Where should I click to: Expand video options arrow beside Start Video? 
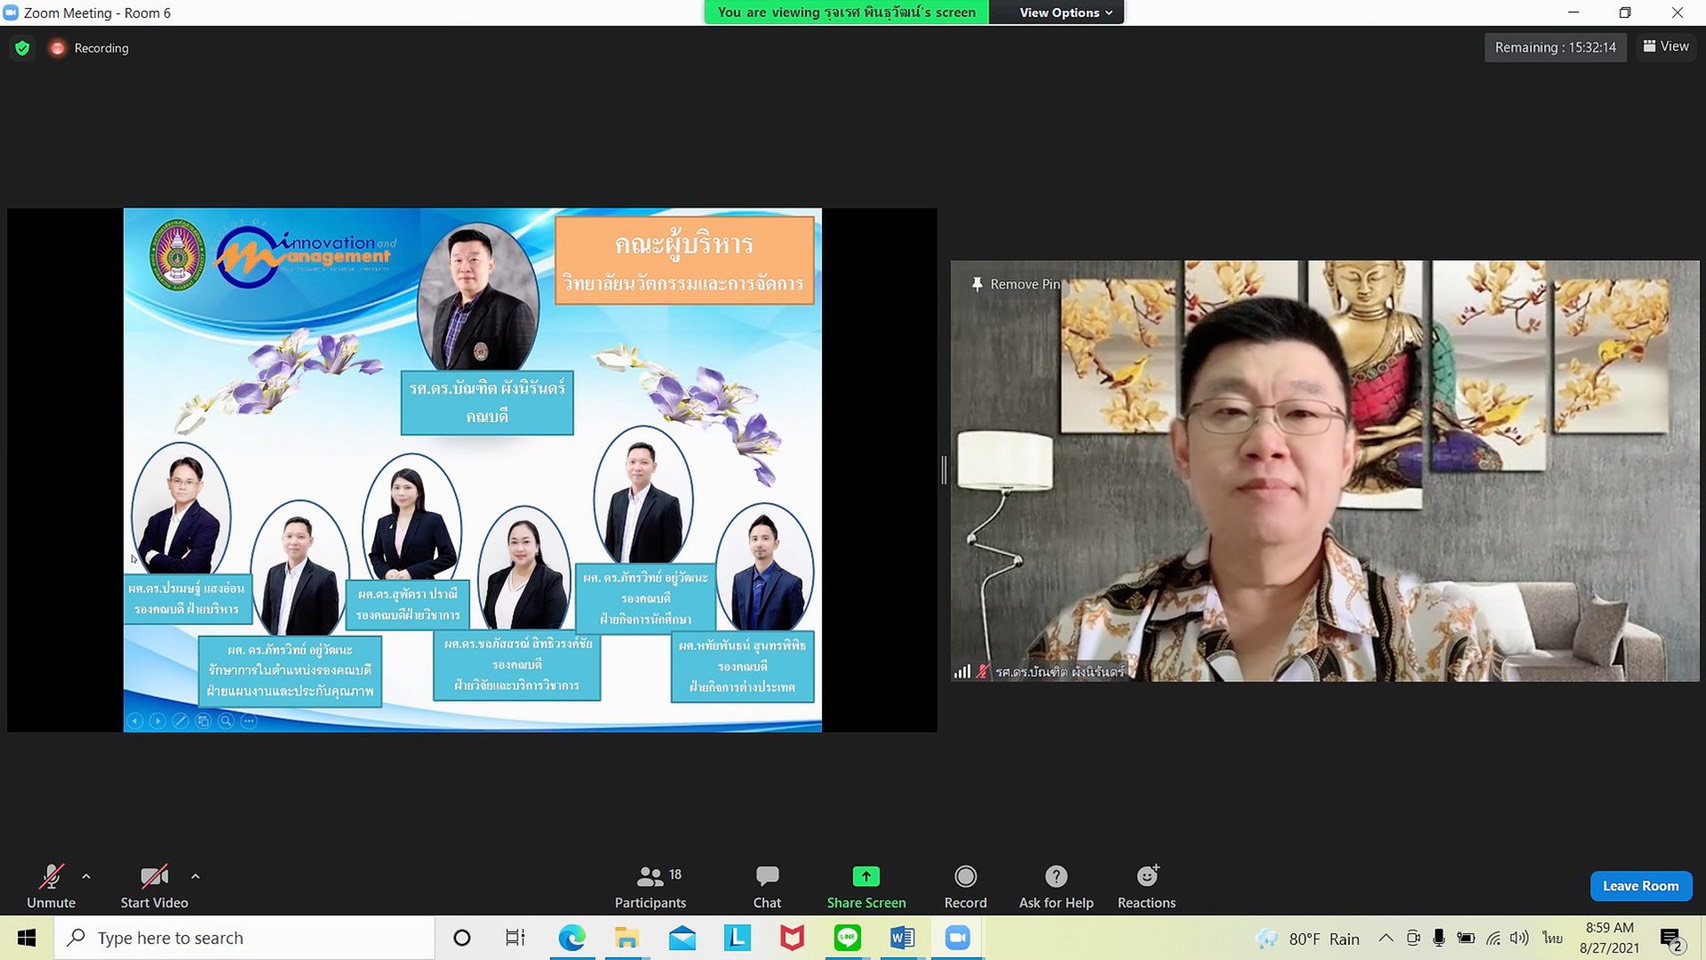pyautogui.click(x=195, y=876)
